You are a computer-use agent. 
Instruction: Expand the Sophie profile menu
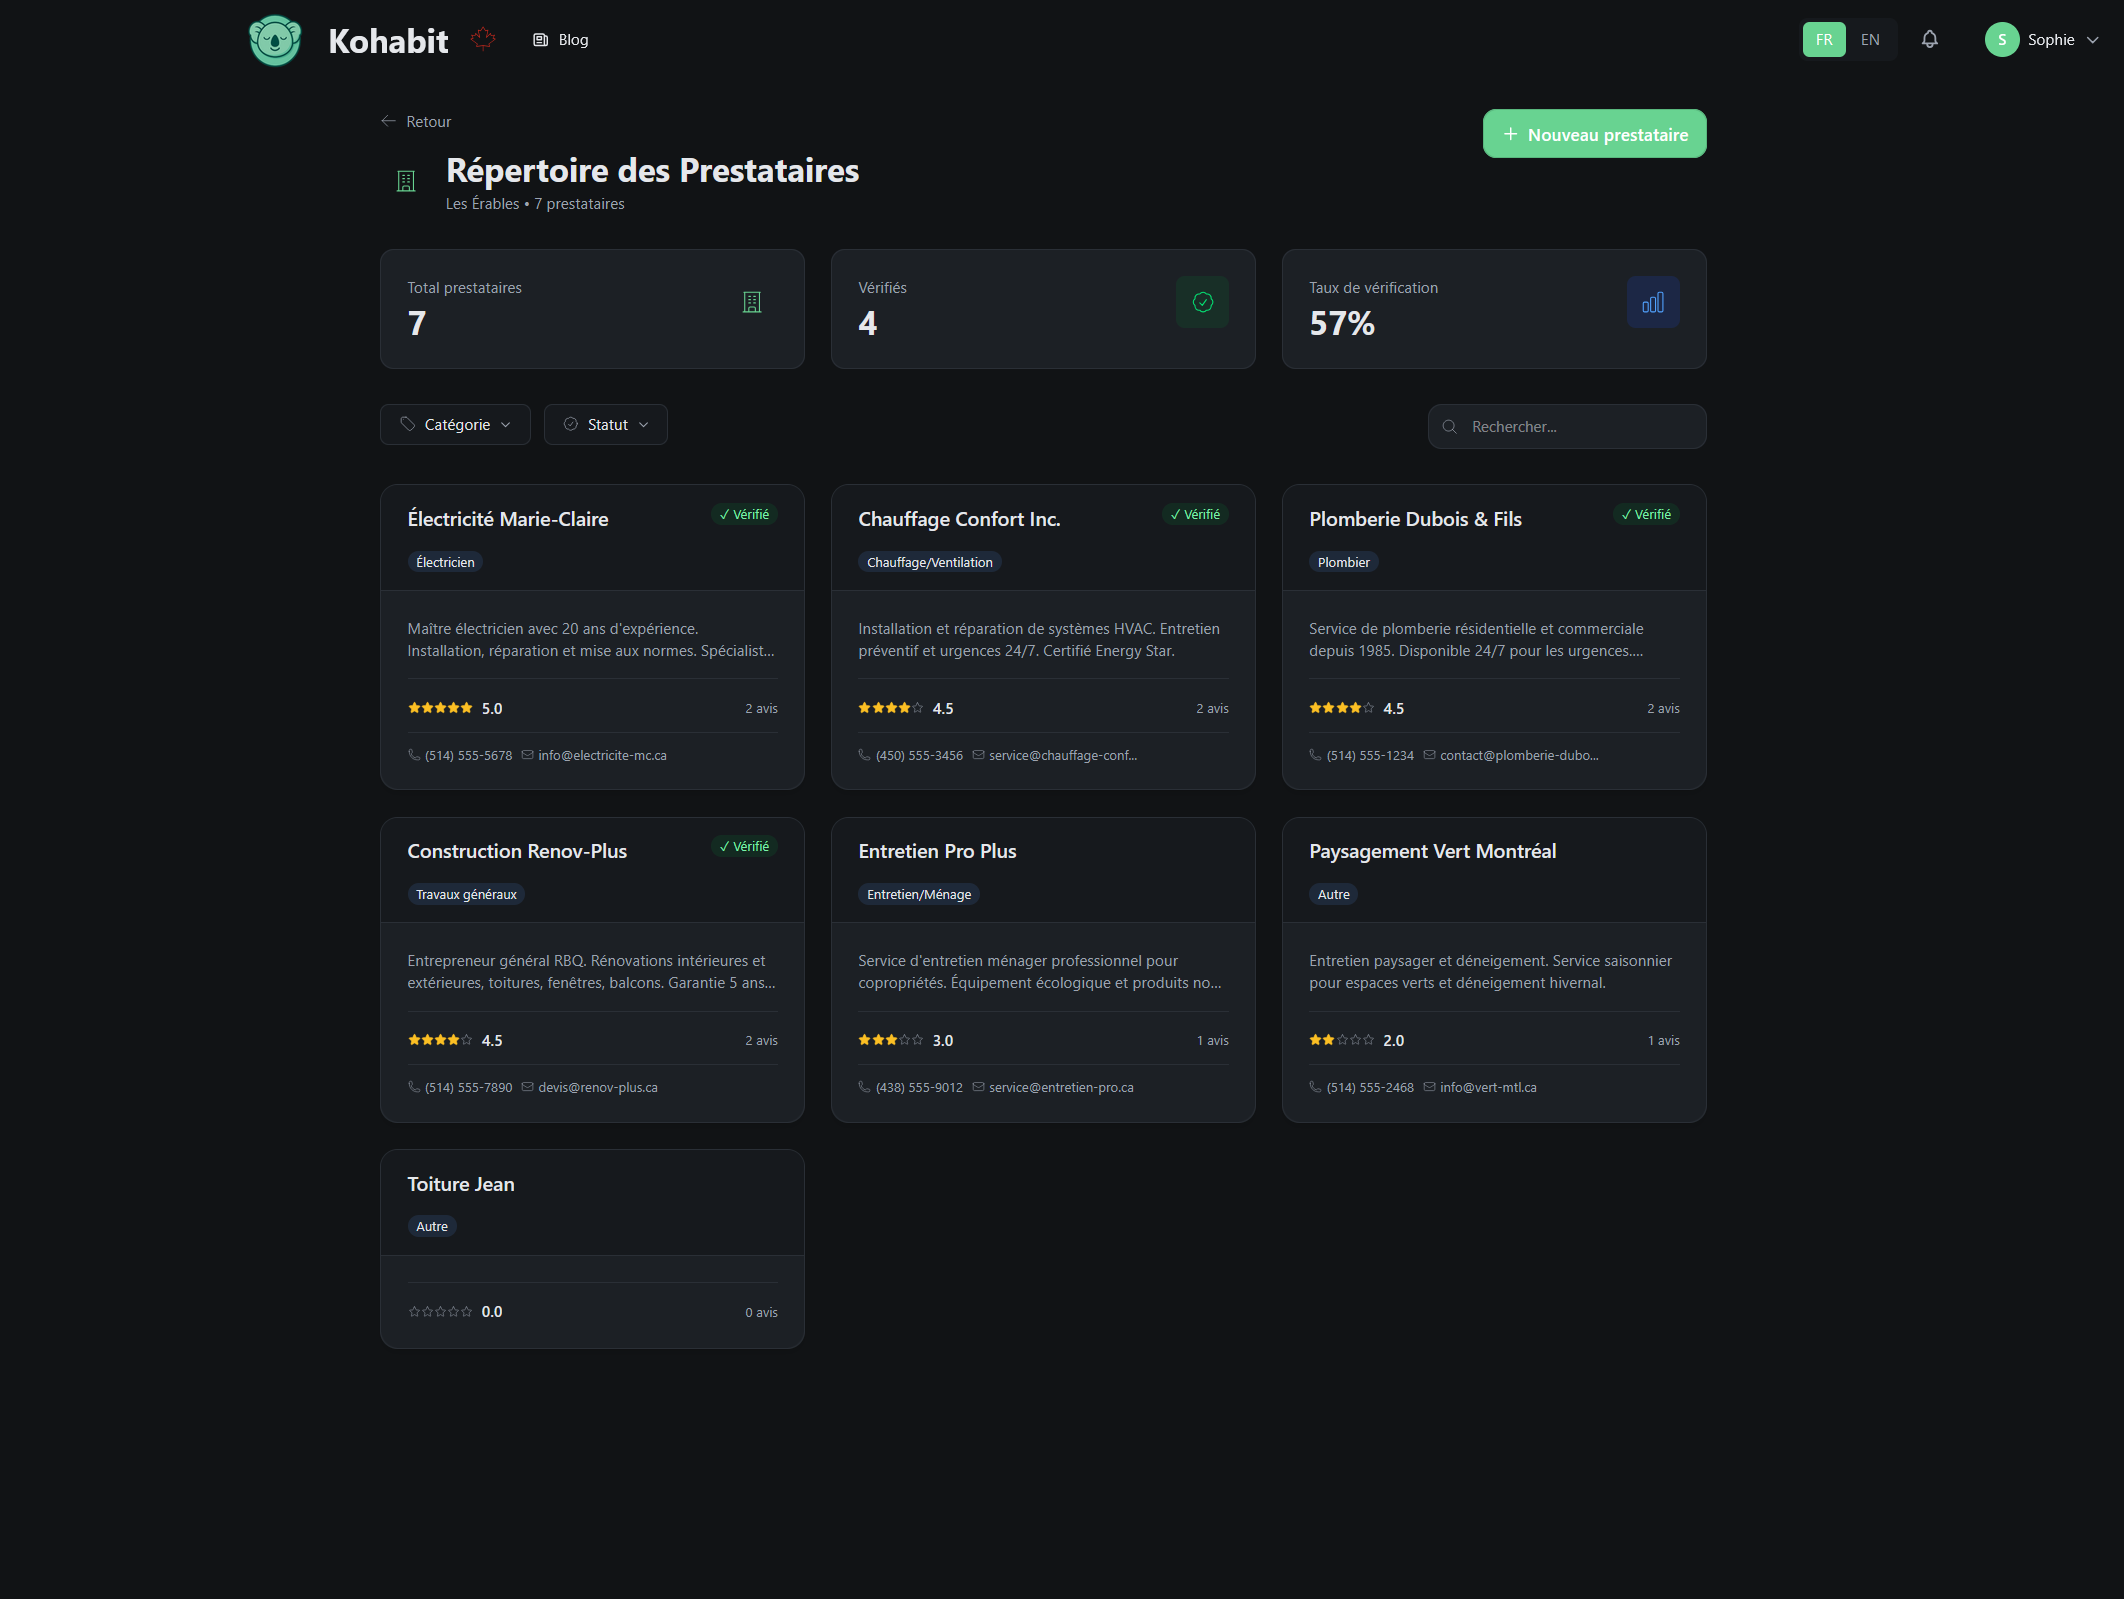tap(2044, 39)
